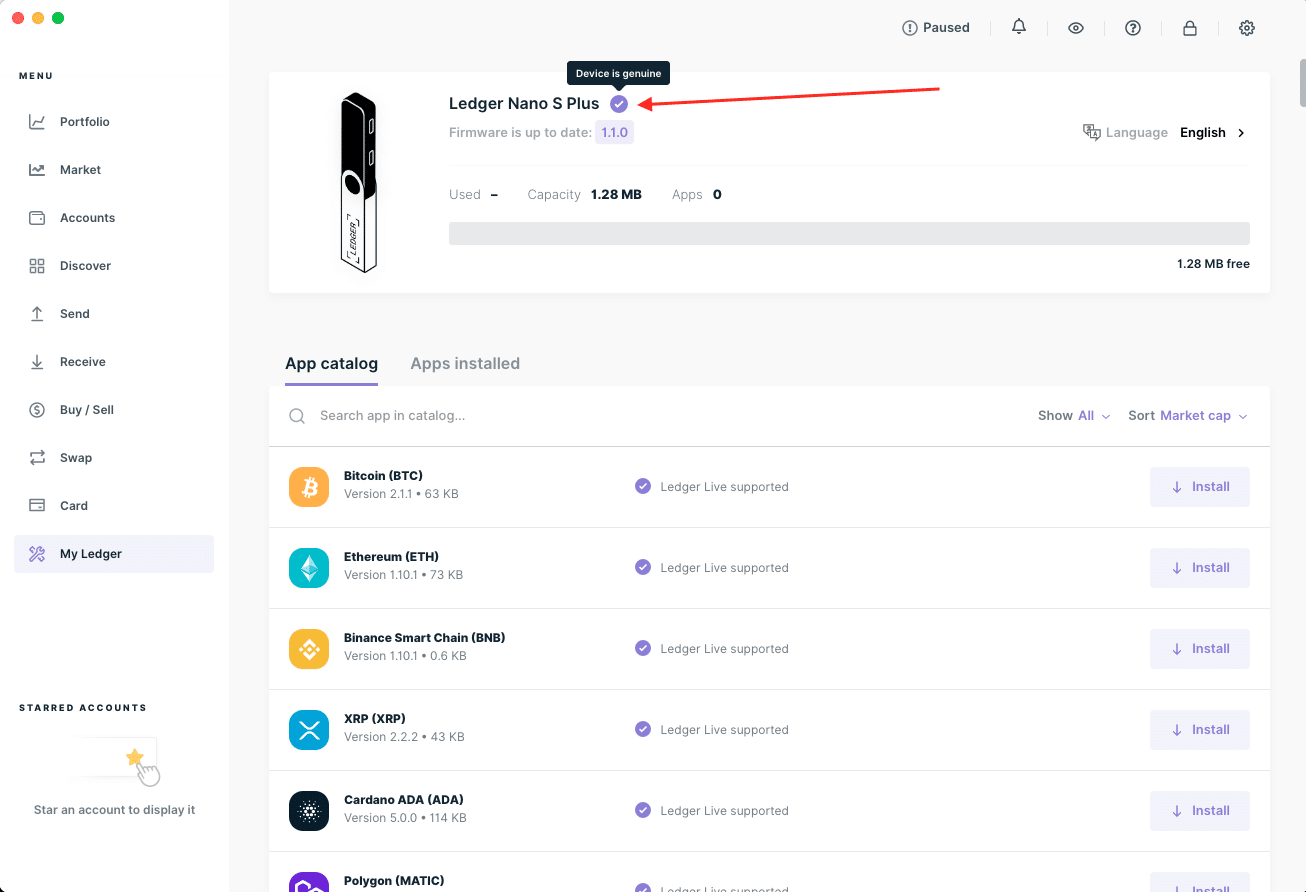Click Cardano Version 5.0.0 • 114 KB text
Screen dimensions: 1306x892
click(x=405, y=818)
